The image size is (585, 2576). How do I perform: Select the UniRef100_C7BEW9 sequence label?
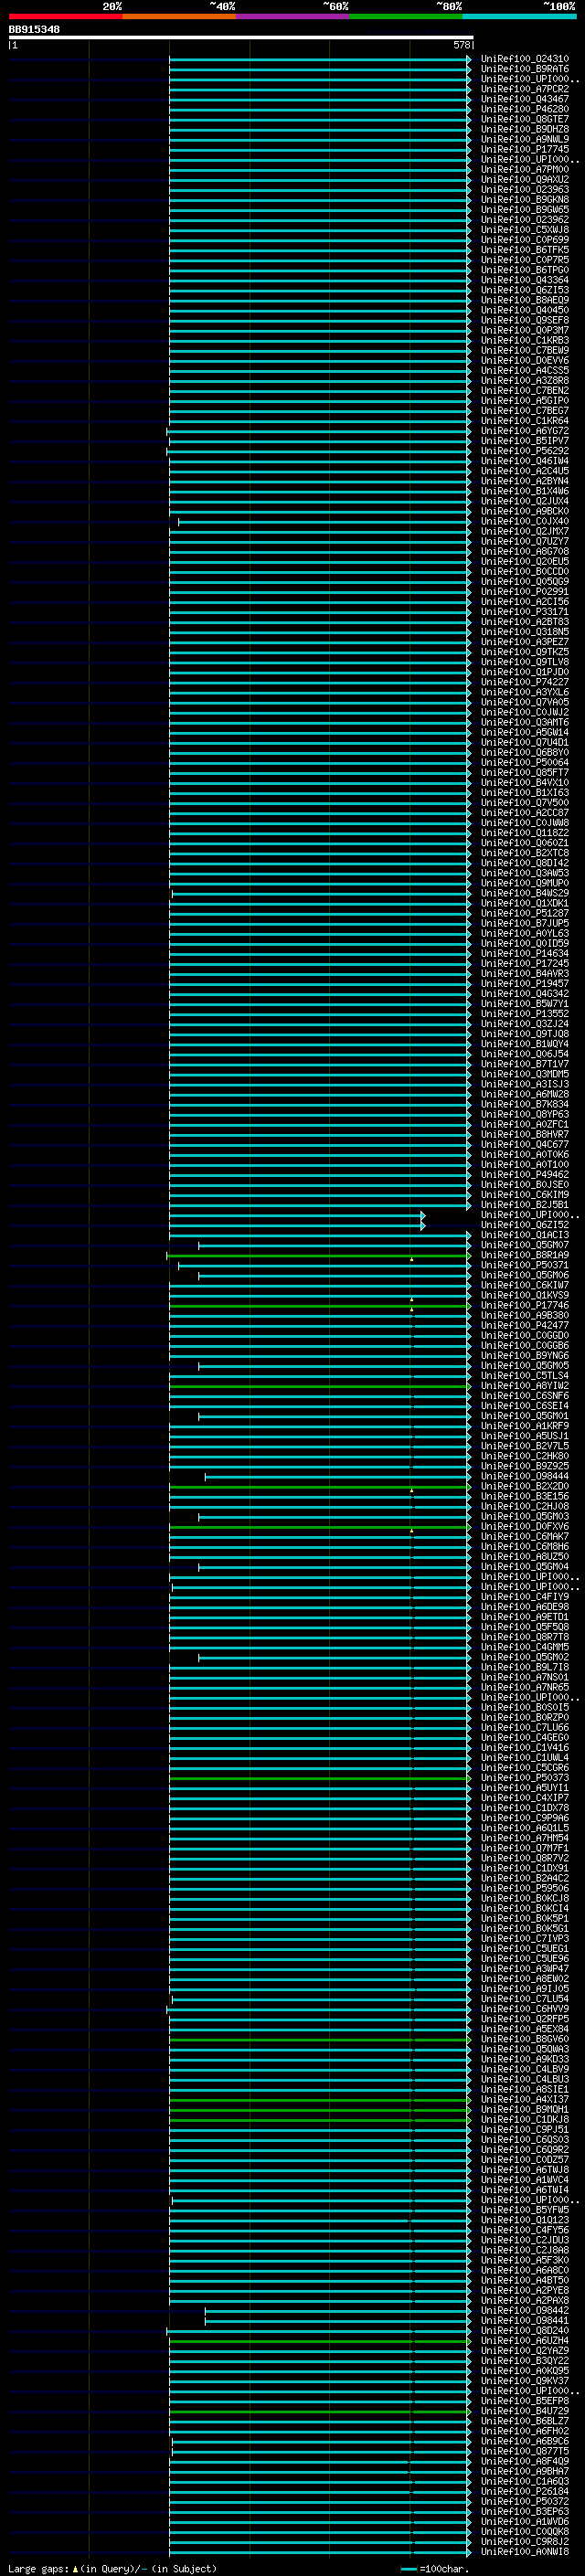coord(525,350)
